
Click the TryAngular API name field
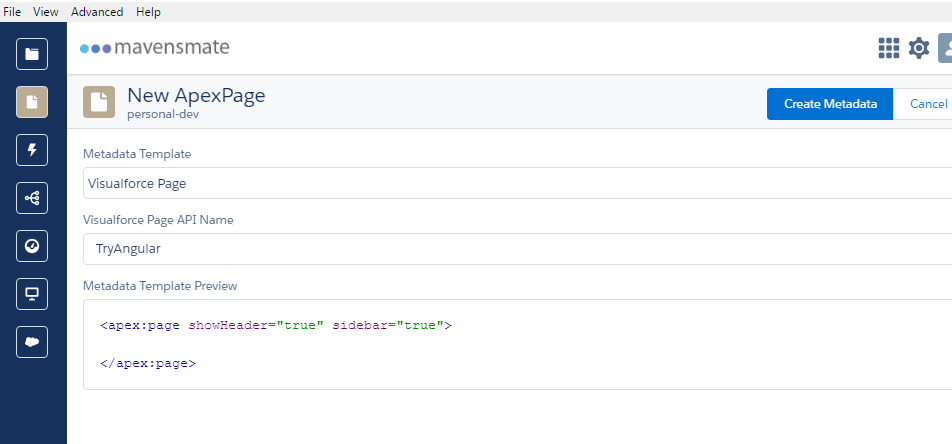tap(517, 248)
